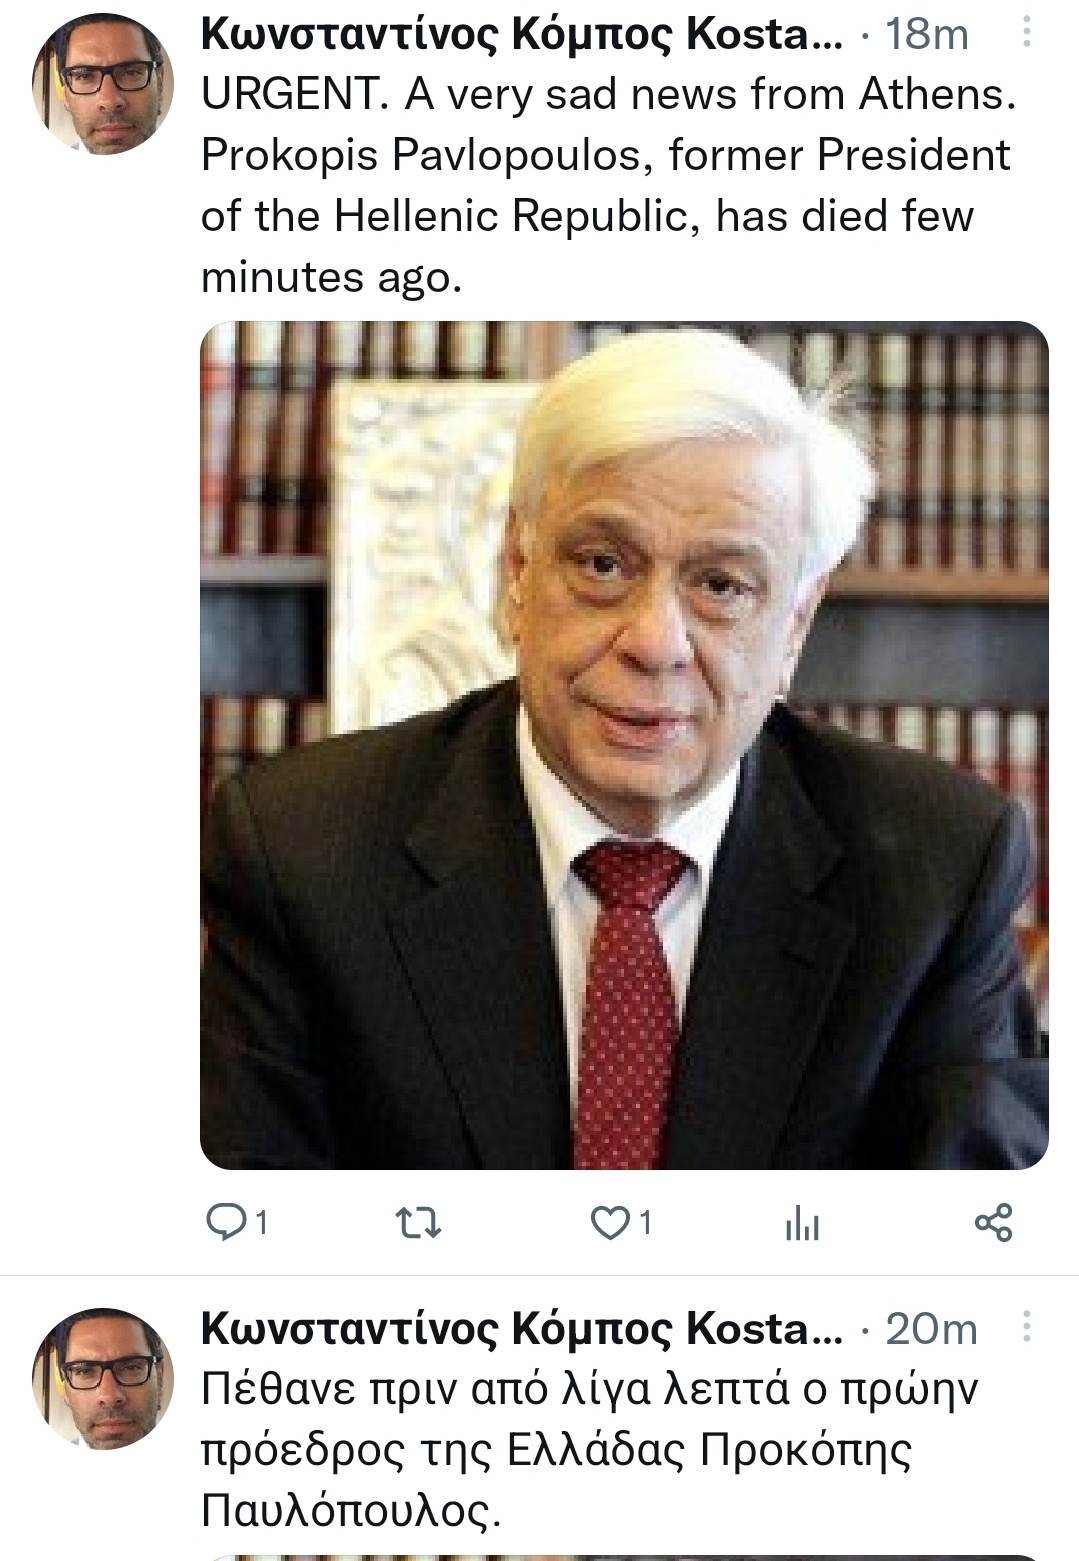Open profile picture of second tweet author
Screen dimensions: 1079x1561
click(x=103, y=1378)
